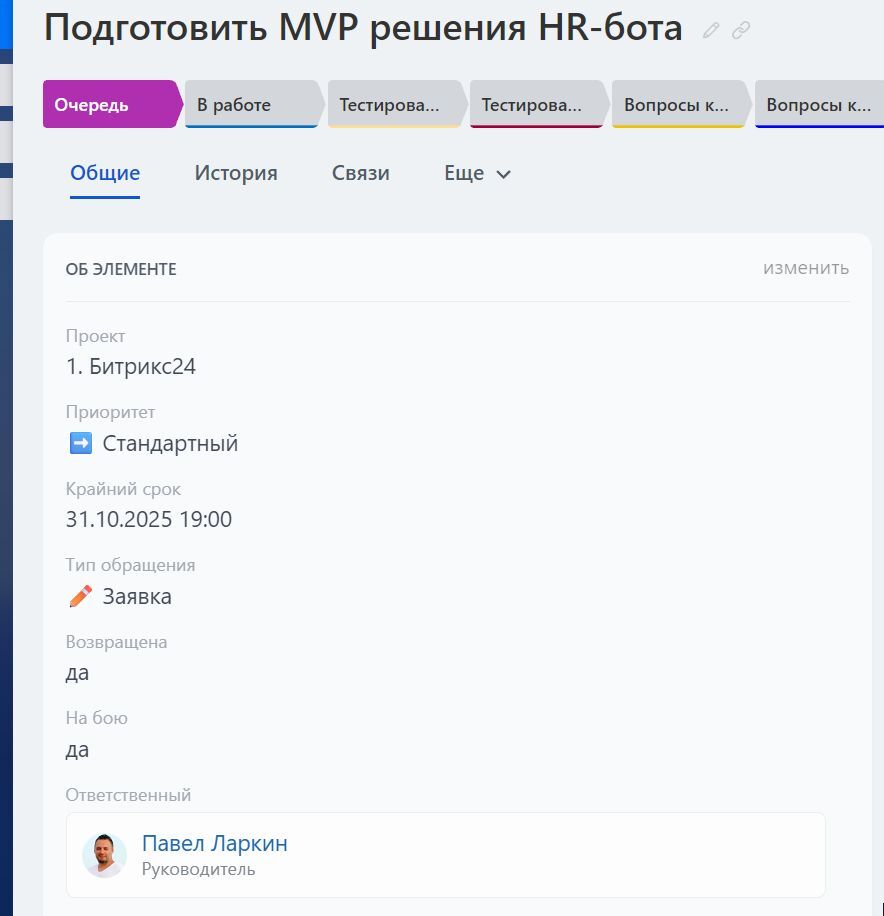Open the История tab
884x916 pixels.
[x=235, y=172]
